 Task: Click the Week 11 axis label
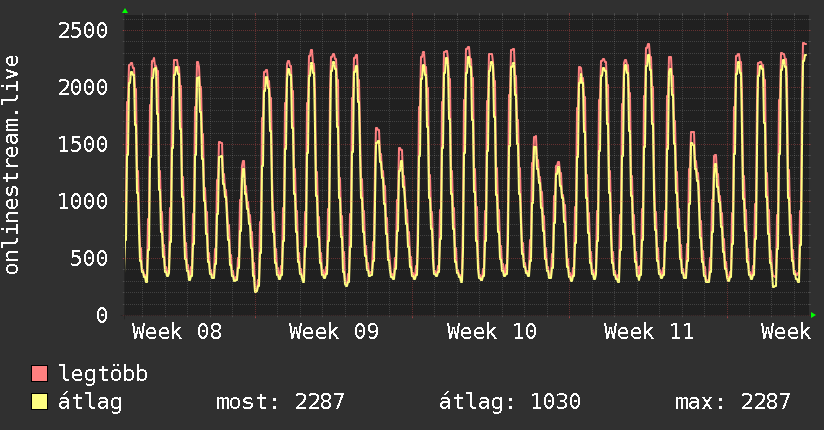coord(648,332)
